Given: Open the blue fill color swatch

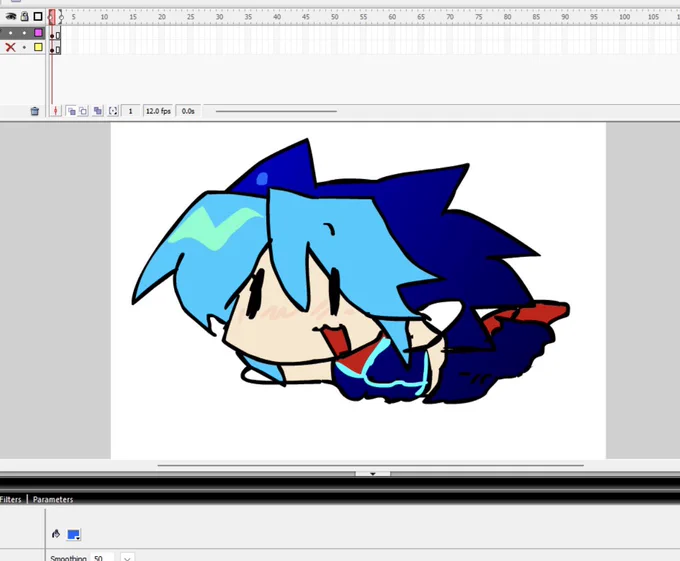Looking at the screenshot, I should (x=73, y=535).
